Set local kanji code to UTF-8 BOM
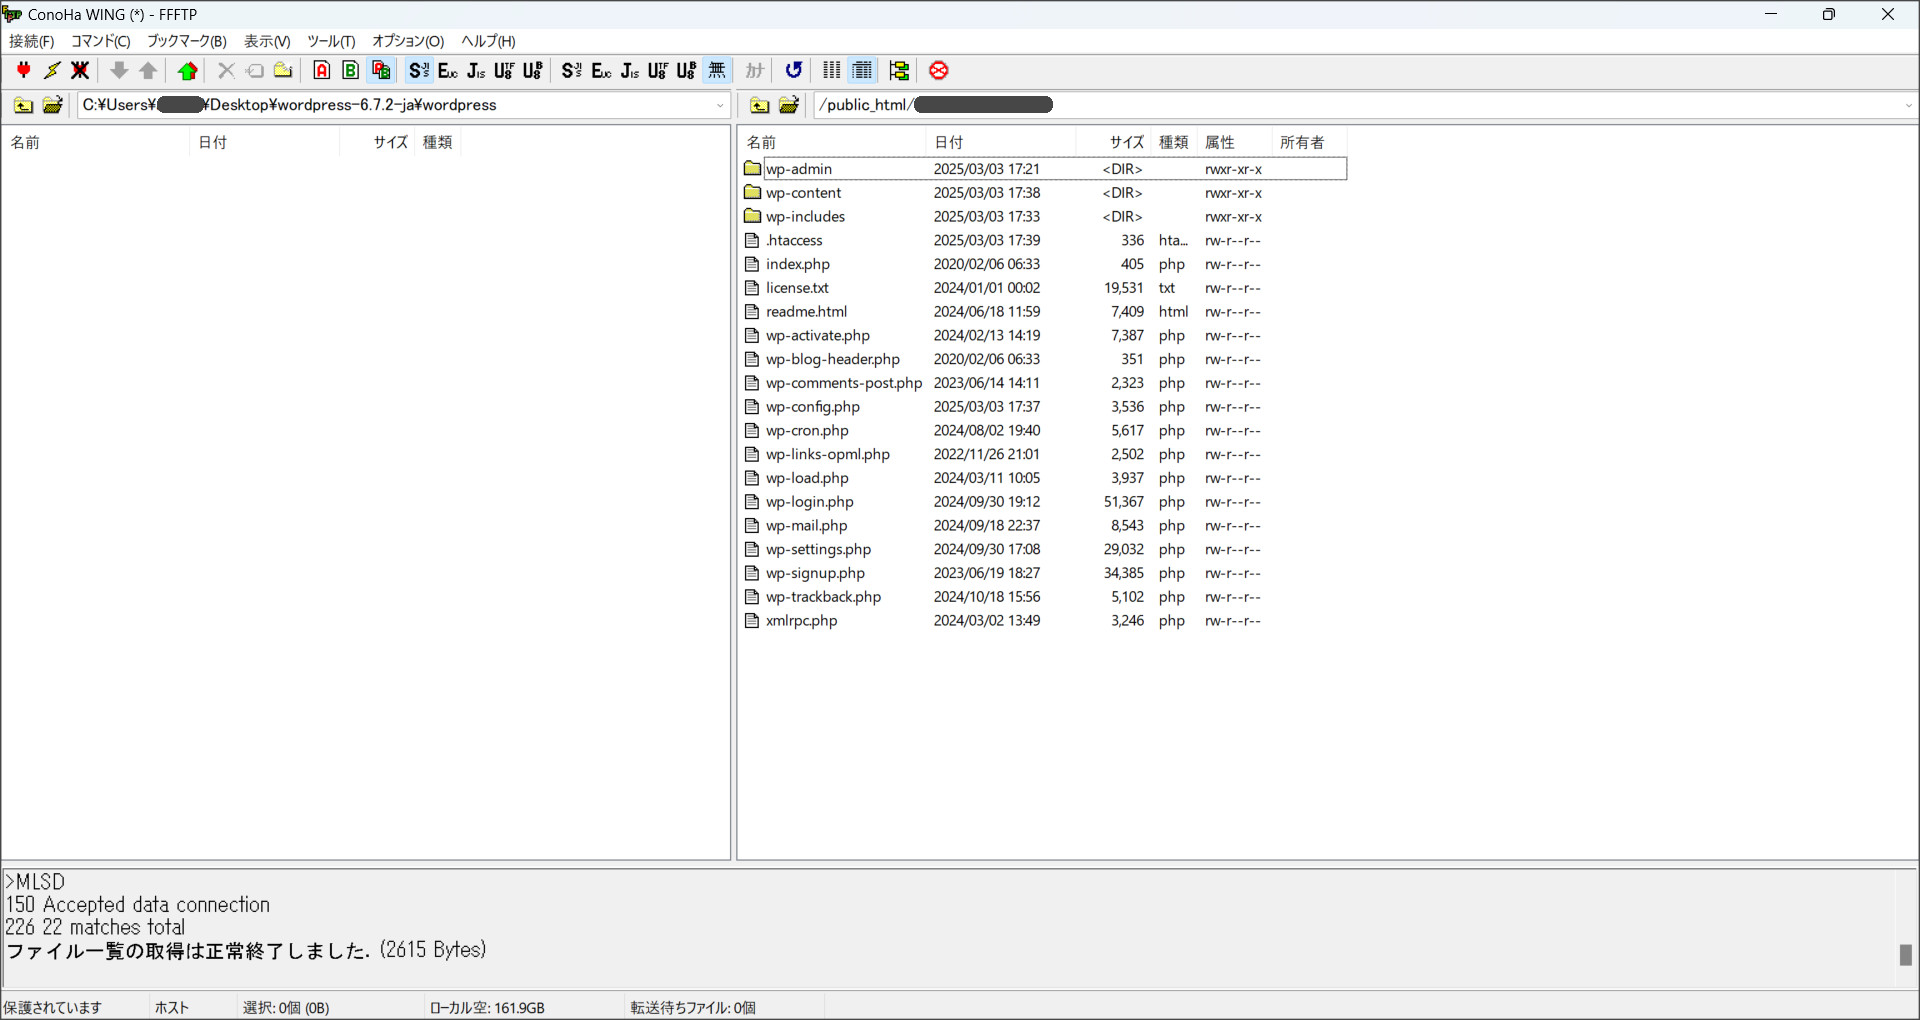The height and width of the screenshot is (1020, 1920). click(x=686, y=70)
